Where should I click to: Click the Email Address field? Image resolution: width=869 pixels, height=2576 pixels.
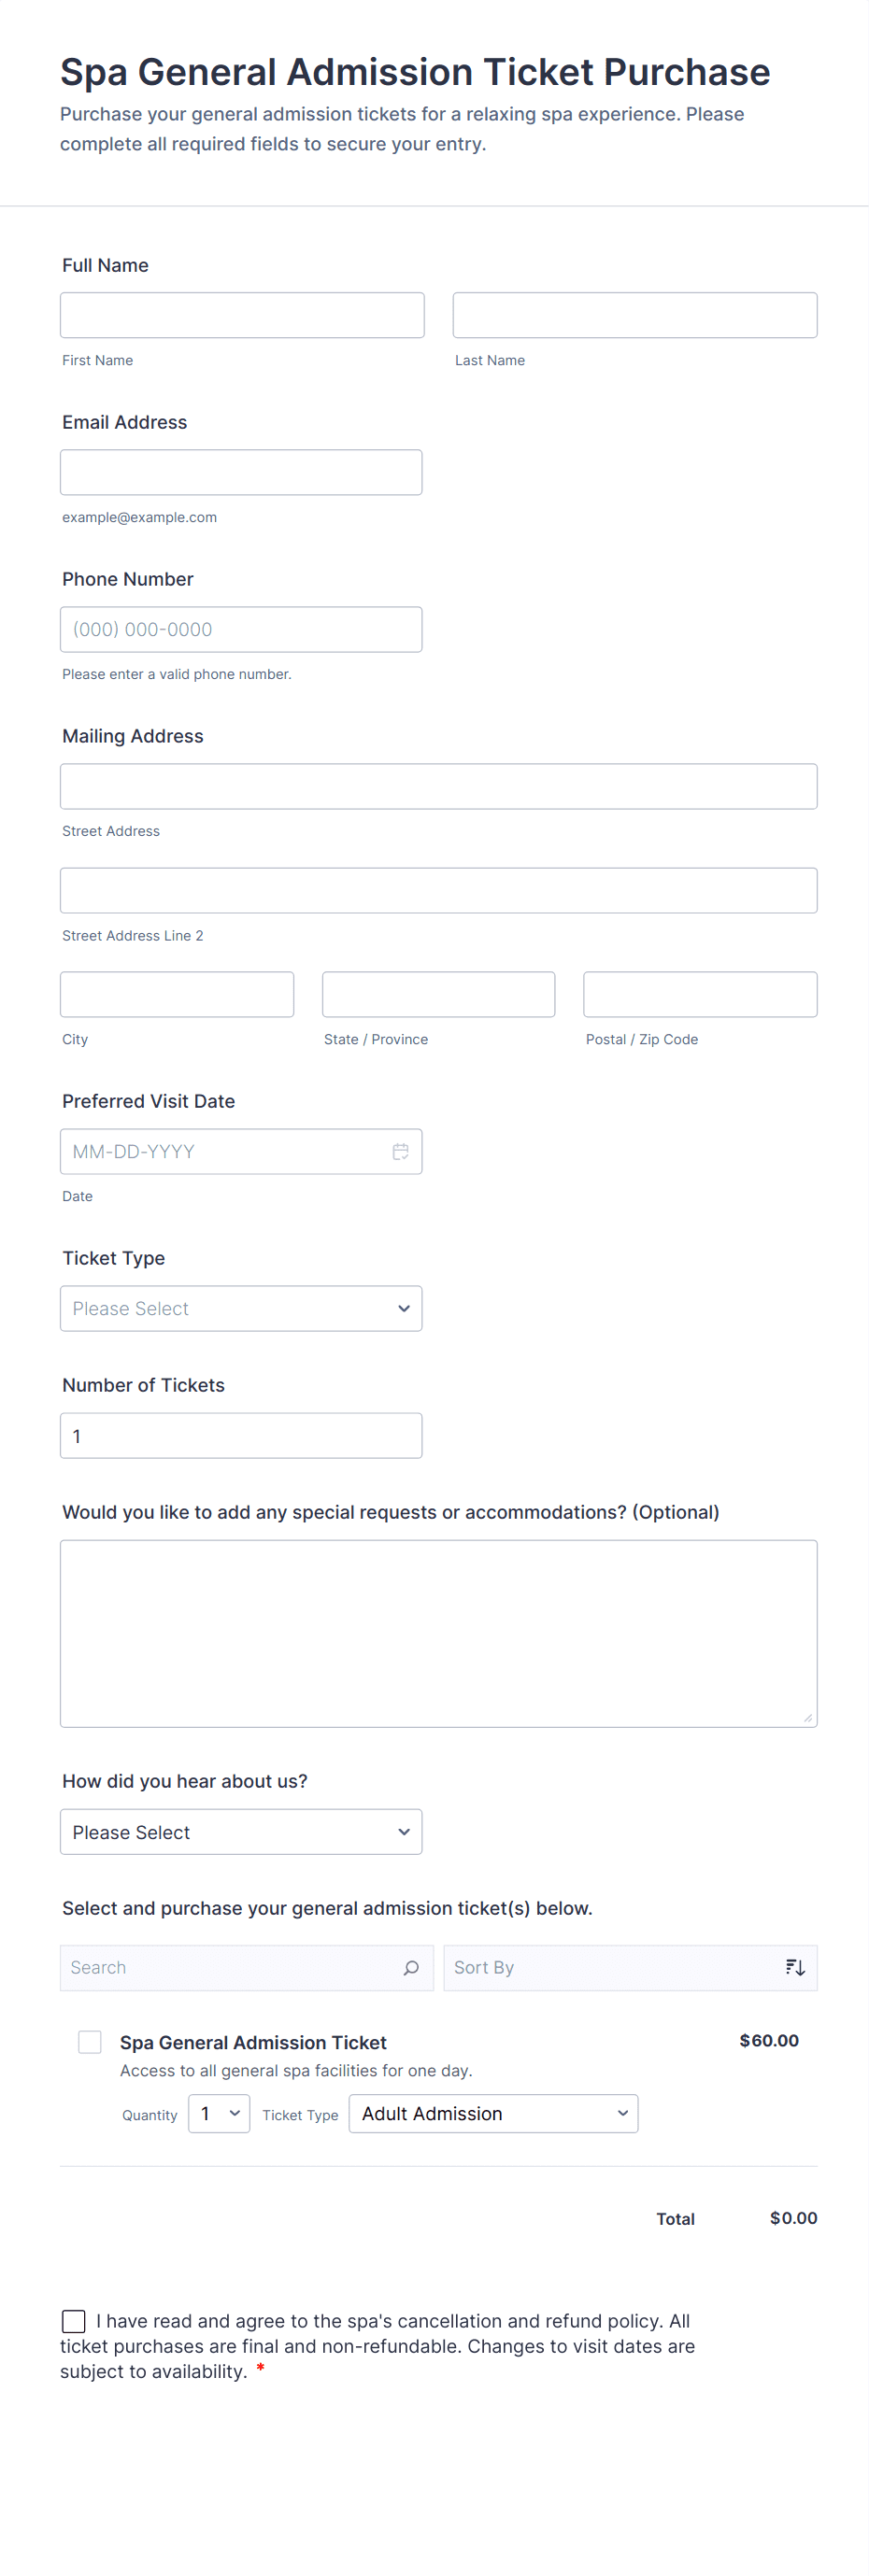point(241,472)
